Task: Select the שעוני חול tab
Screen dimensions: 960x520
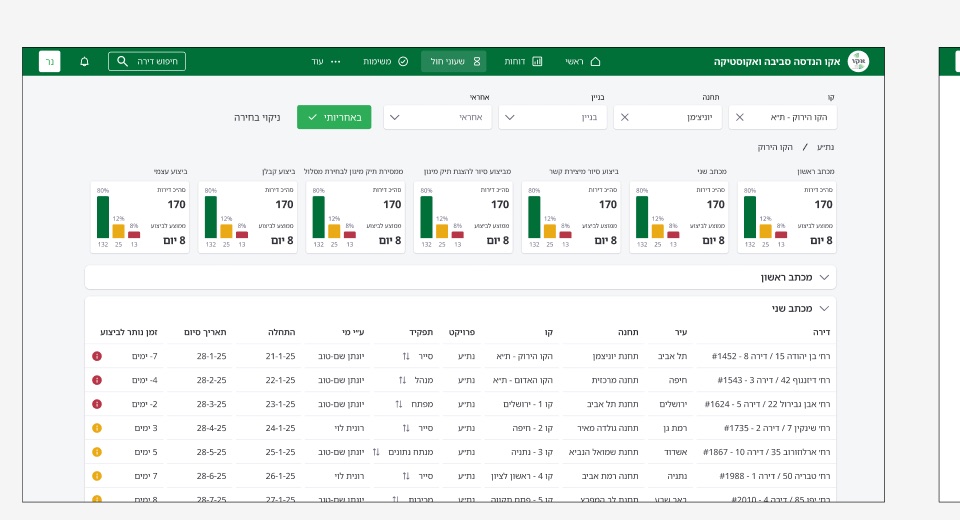Action: tap(454, 61)
